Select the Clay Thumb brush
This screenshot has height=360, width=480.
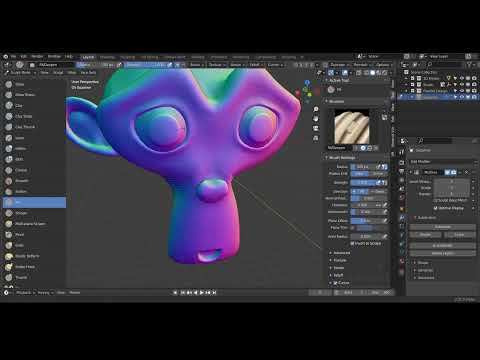point(34,127)
